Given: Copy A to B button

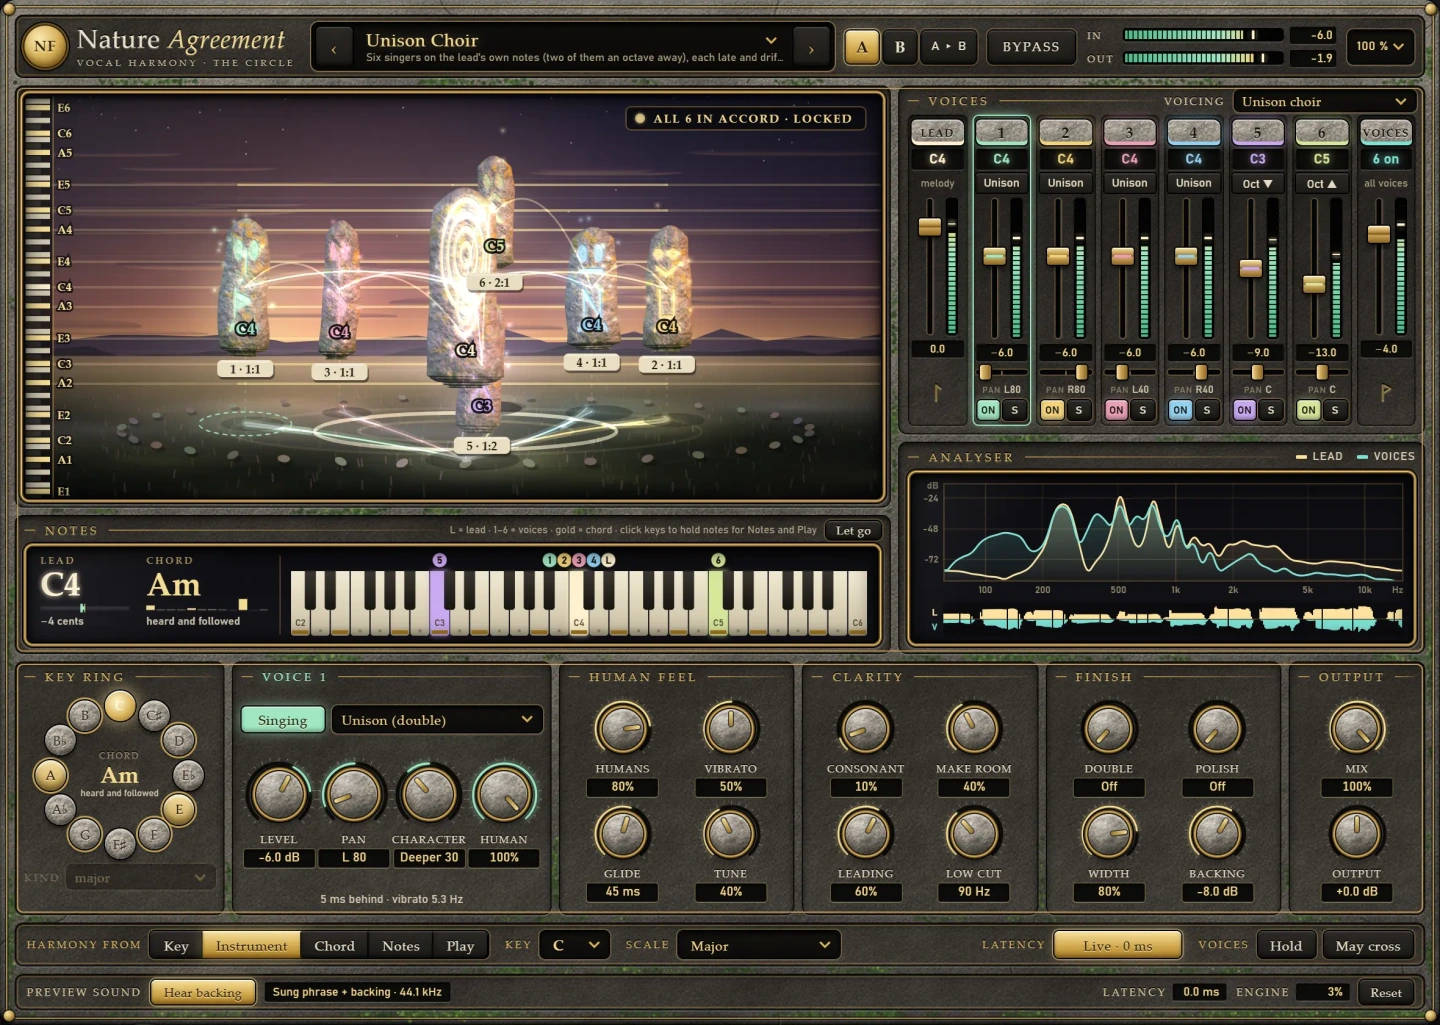Looking at the screenshot, I should click(x=948, y=47).
